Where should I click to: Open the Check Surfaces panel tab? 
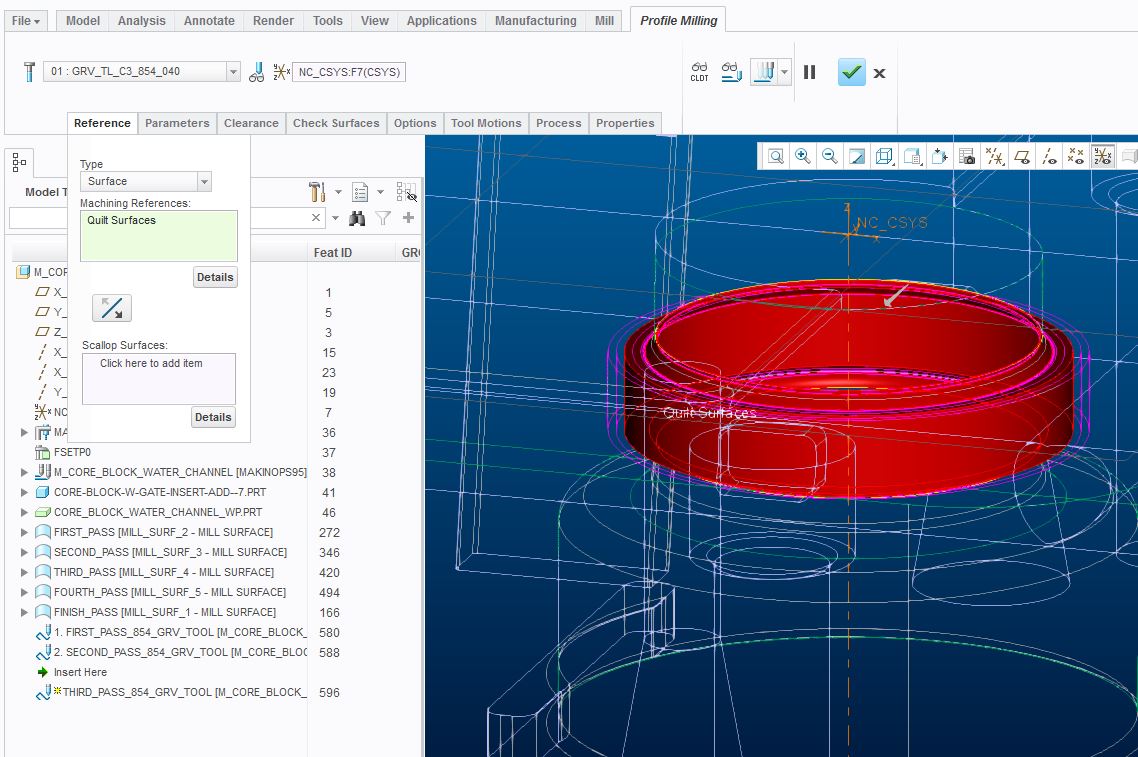(x=336, y=123)
